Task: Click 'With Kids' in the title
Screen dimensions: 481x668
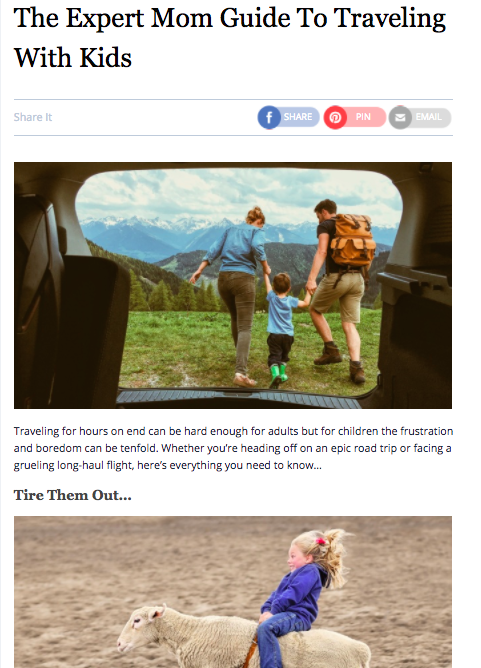Action: coord(73,58)
